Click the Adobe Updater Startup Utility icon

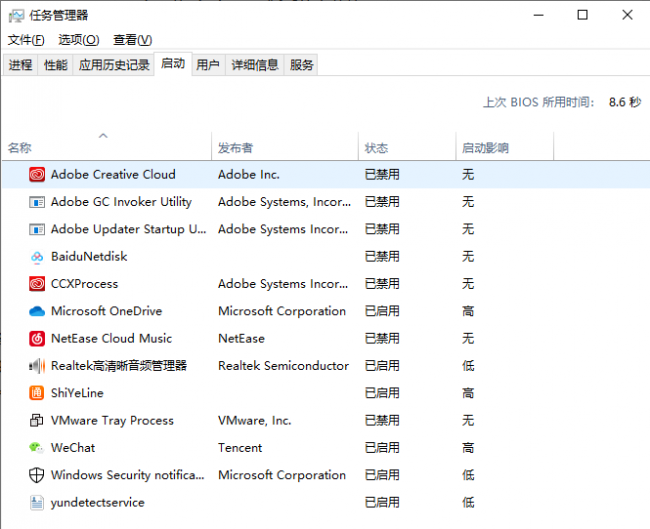pos(37,229)
